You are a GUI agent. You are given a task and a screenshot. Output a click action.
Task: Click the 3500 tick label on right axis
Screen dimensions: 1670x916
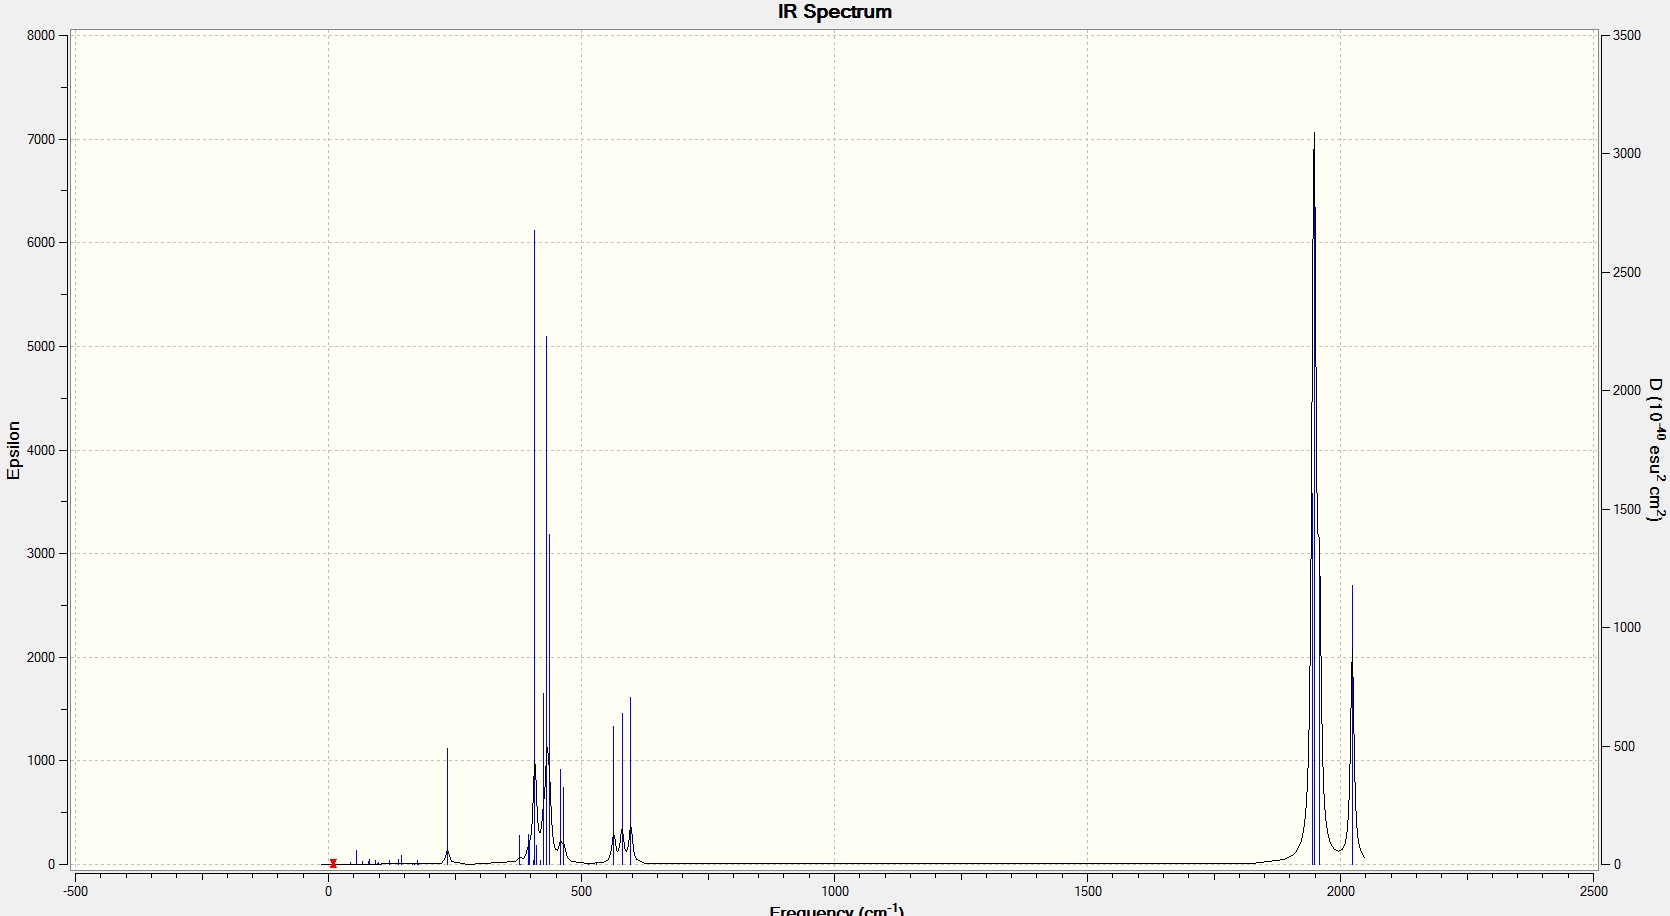click(1627, 36)
